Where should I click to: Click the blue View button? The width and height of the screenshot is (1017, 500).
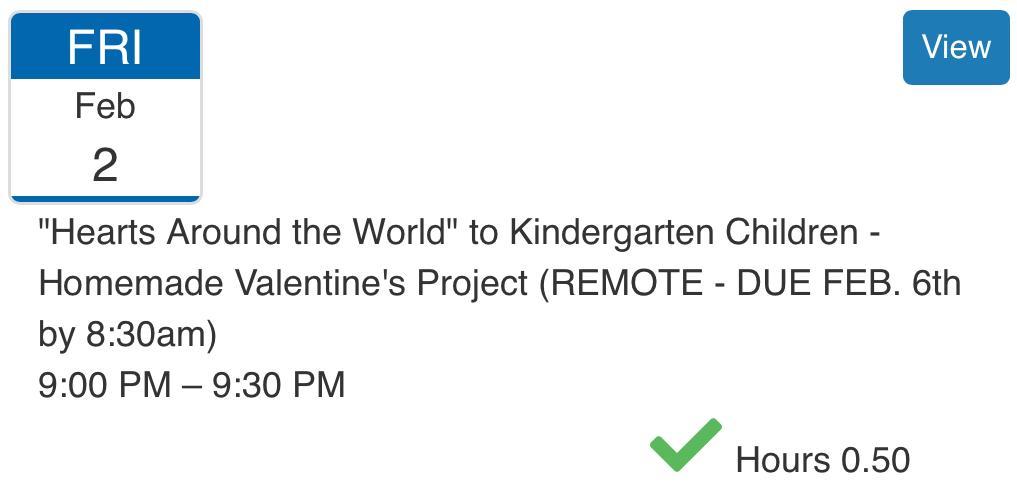click(x=955, y=47)
